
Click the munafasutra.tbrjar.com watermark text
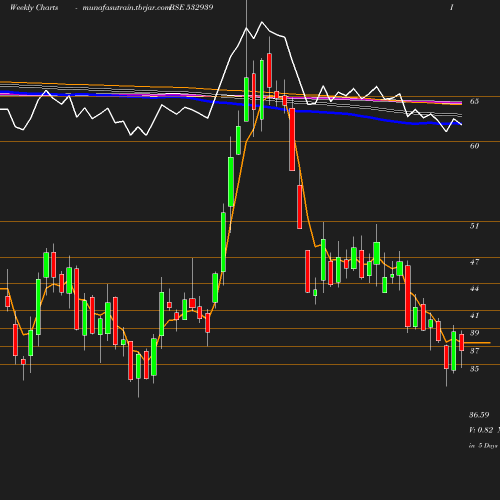[x=126, y=8]
